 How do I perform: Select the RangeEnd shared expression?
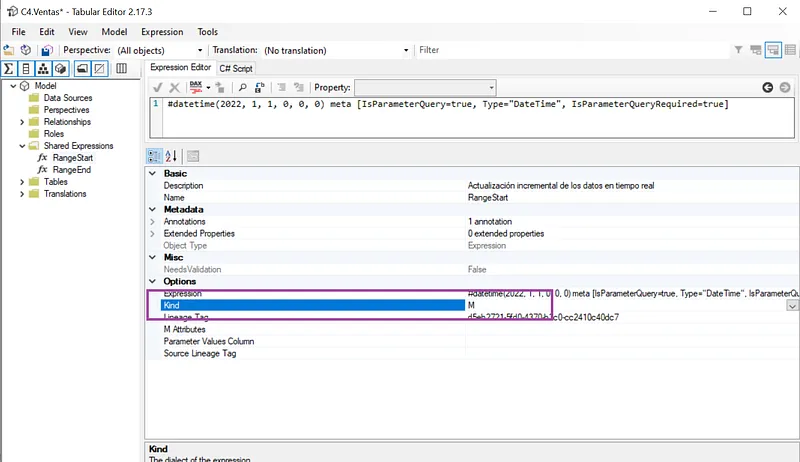[71, 170]
